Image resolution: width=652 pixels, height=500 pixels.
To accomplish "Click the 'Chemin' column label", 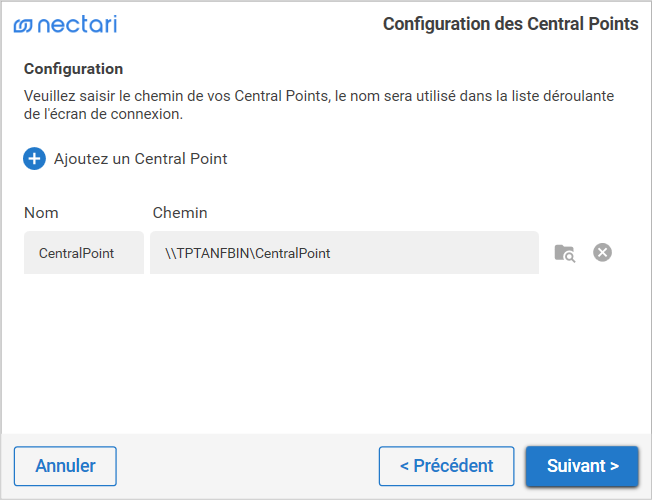I will [180, 213].
